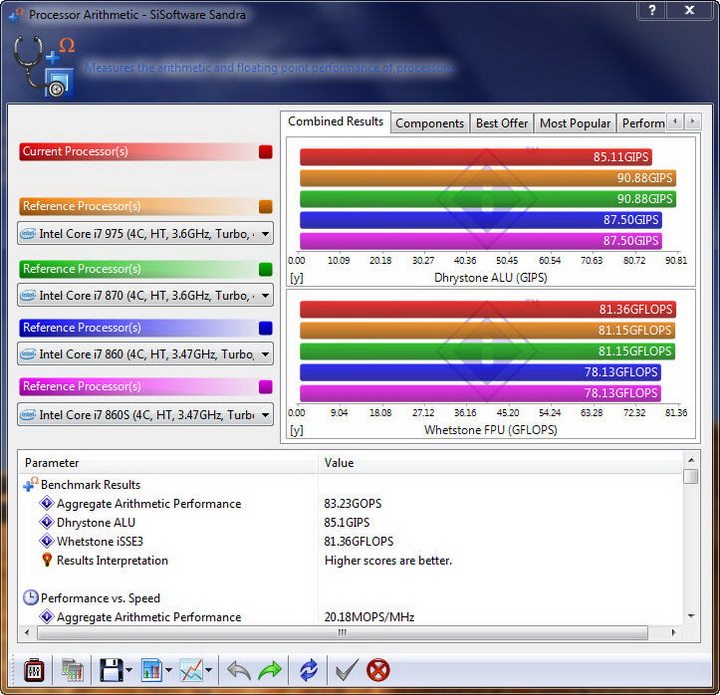Click the lightbulb Results Interpretation icon

[x=47, y=560]
